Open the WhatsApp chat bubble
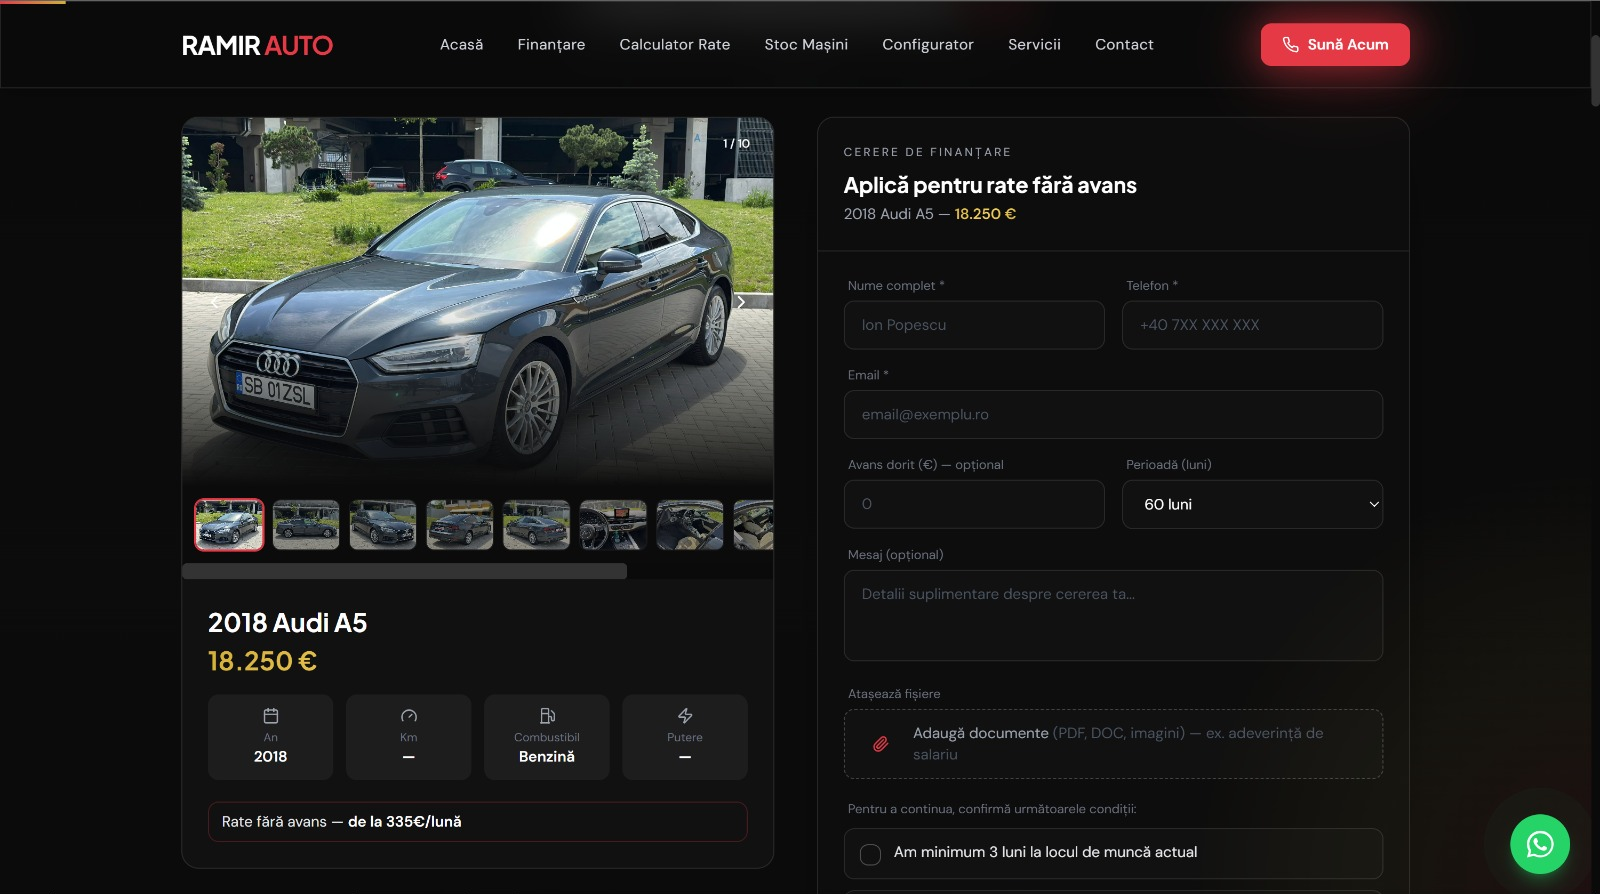This screenshot has height=894, width=1600. tap(1539, 845)
